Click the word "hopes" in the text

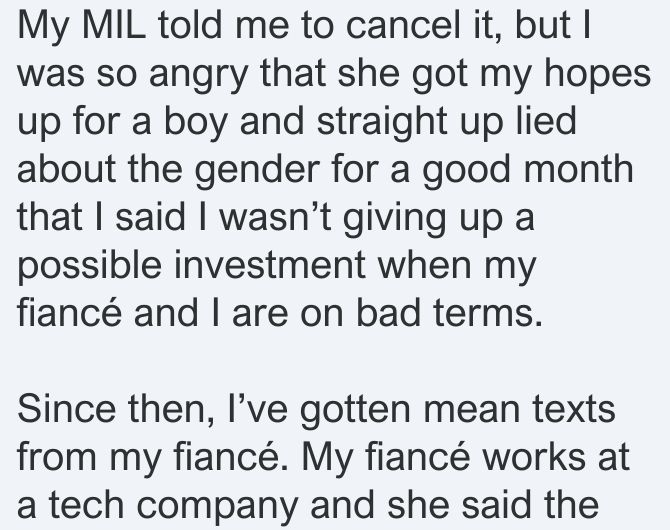(597, 74)
